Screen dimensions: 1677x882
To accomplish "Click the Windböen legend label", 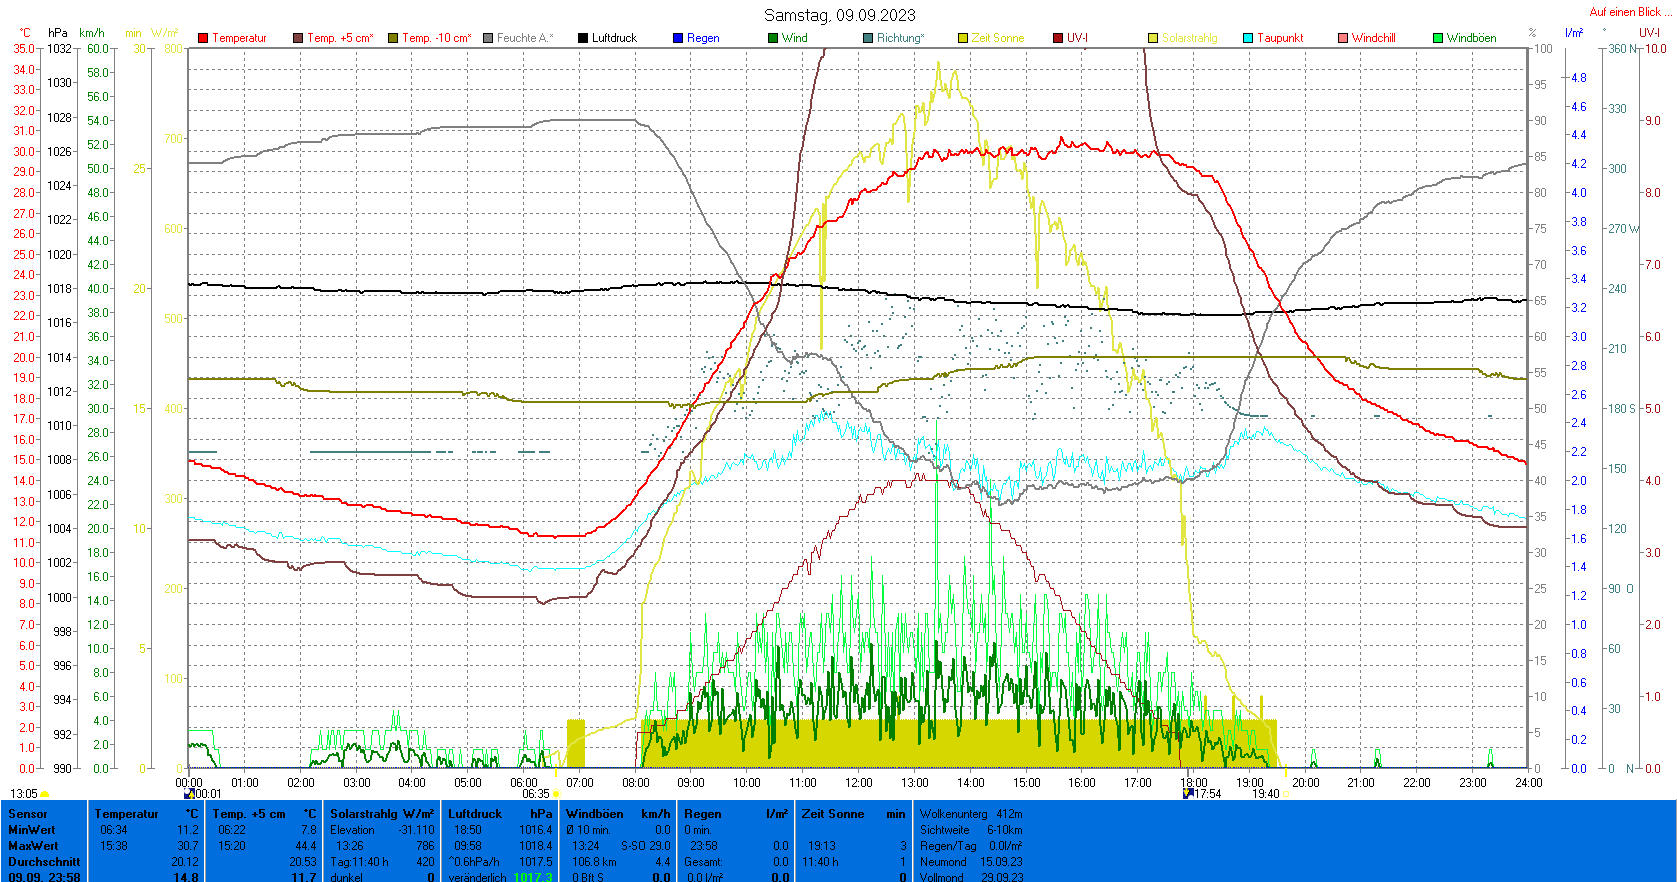I will [x=1472, y=38].
